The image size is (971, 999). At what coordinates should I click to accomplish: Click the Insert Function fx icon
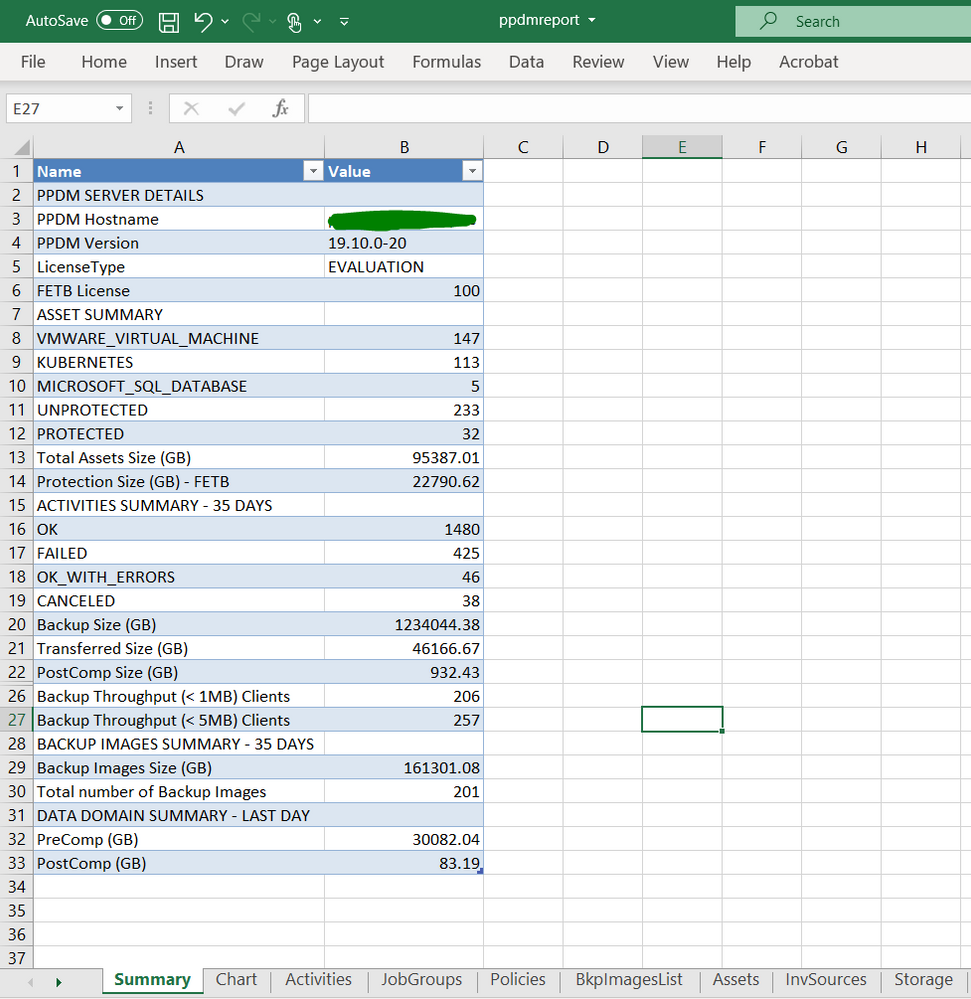pyautogui.click(x=280, y=109)
